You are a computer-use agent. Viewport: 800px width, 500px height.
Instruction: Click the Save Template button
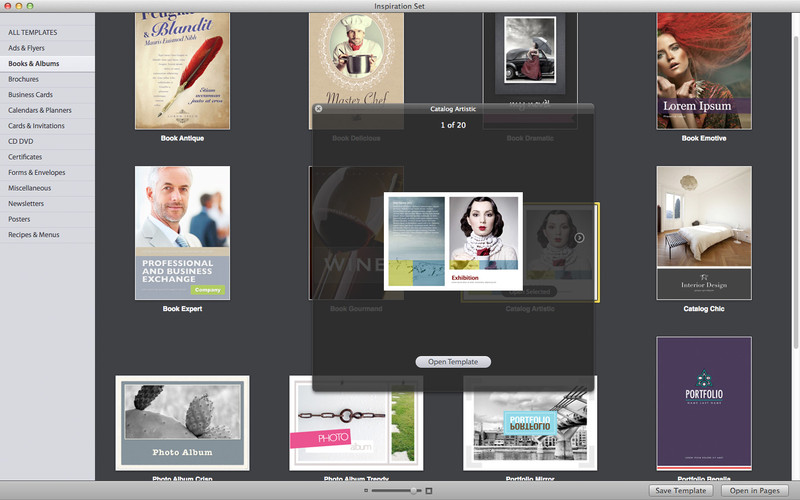pyautogui.click(x=681, y=491)
